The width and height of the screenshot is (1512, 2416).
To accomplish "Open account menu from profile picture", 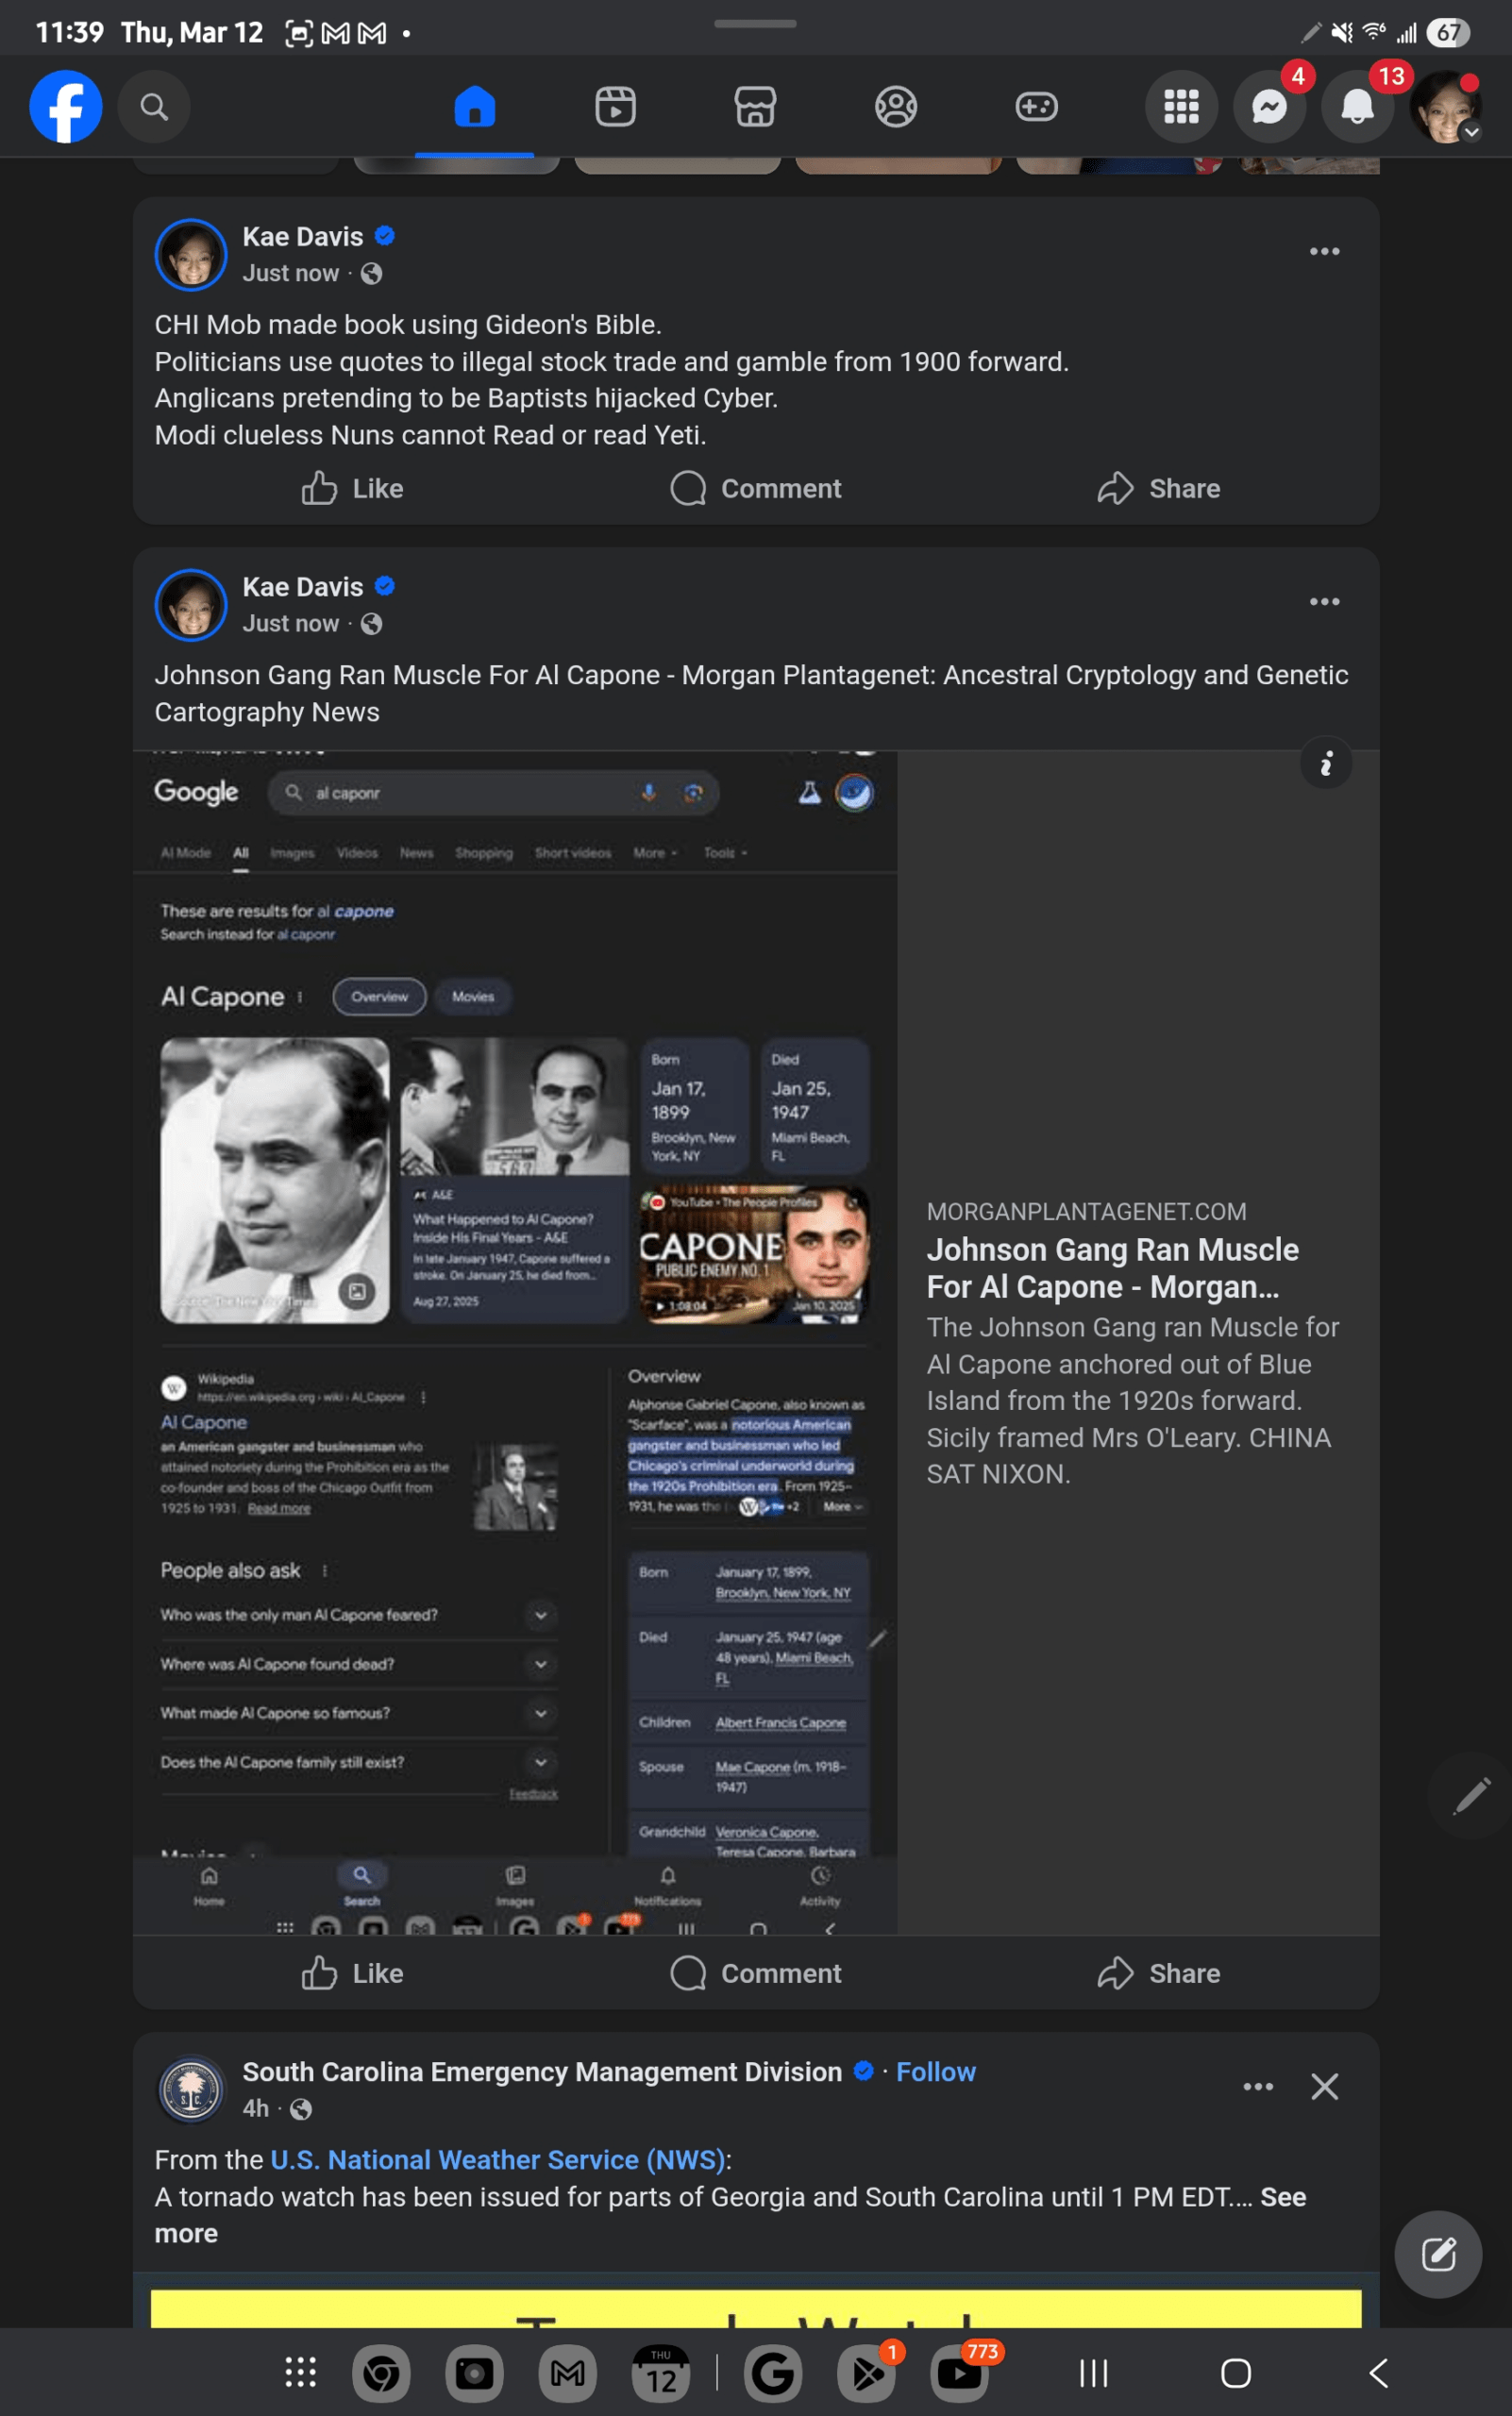I will [1445, 107].
